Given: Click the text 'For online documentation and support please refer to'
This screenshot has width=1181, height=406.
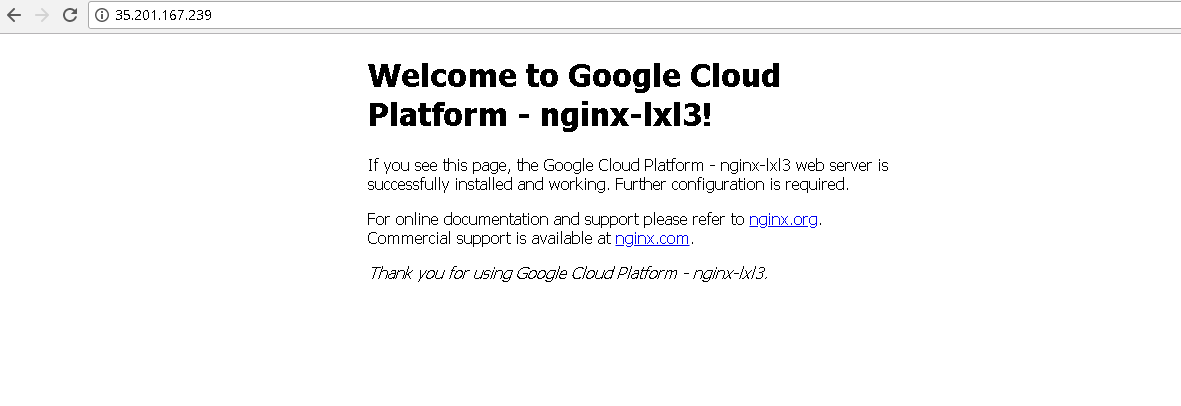Looking at the screenshot, I should (x=556, y=219).
